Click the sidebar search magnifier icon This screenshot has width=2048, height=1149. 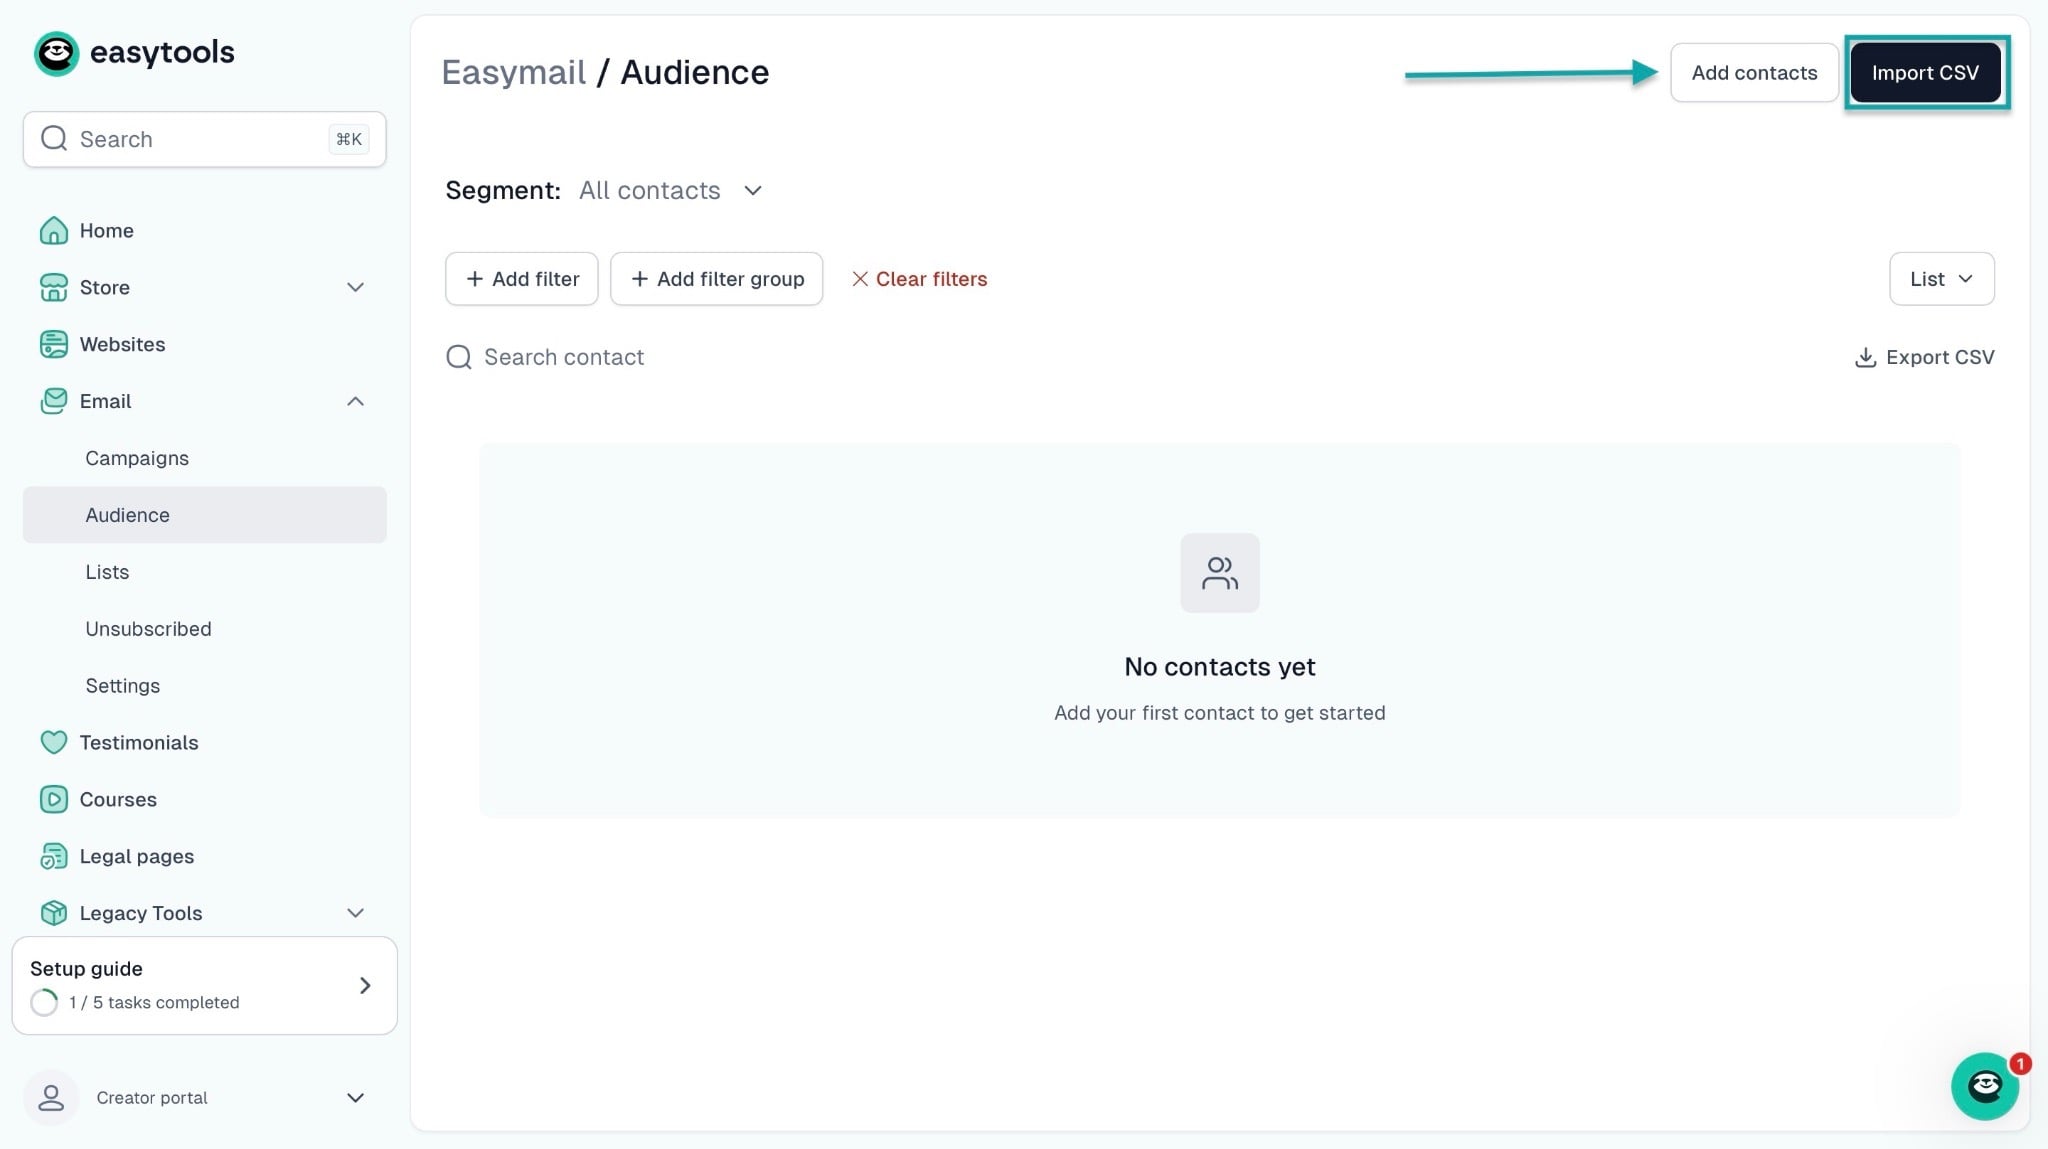(54, 139)
